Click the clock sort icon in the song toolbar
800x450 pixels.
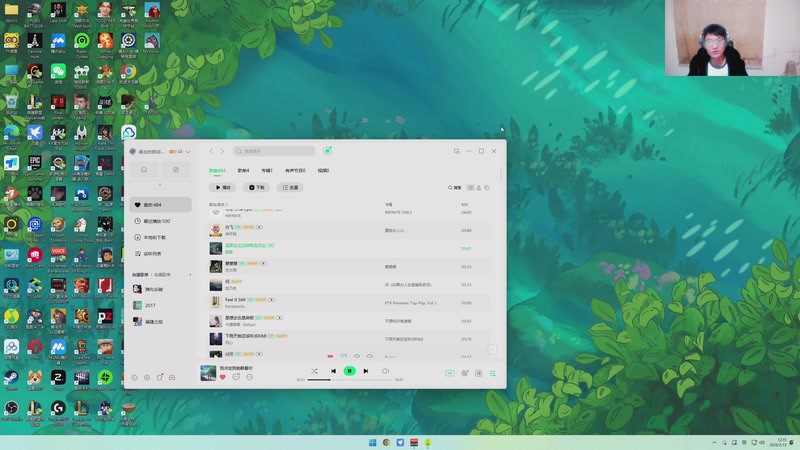click(487, 188)
